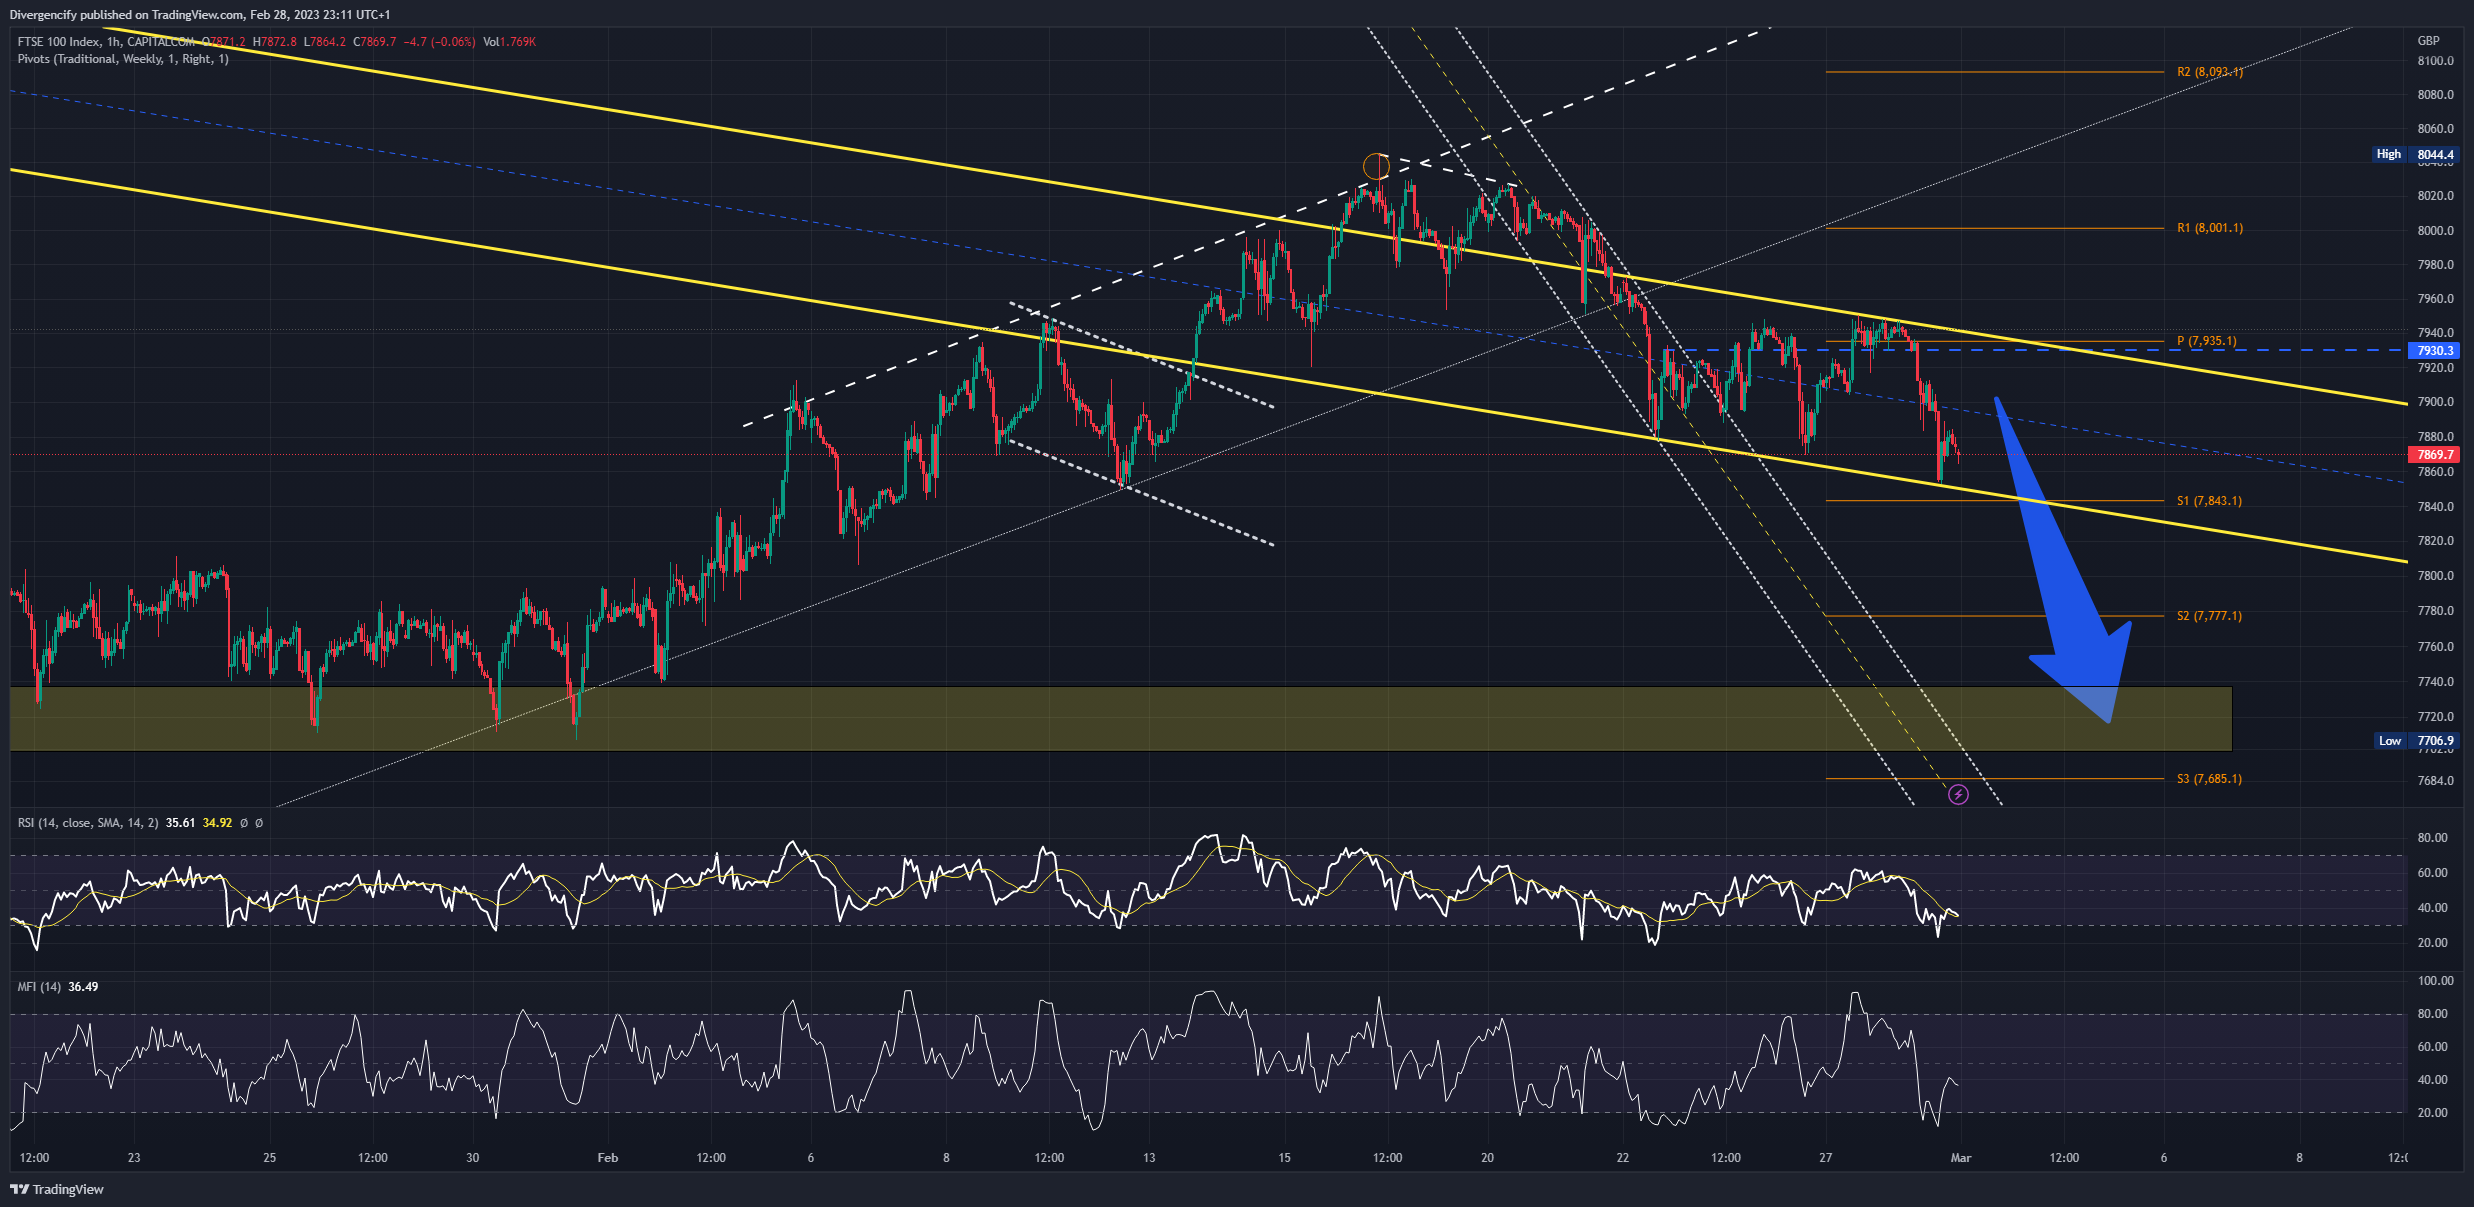Click the 7800.0 price axis label
The width and height of the screenshot is (2474, 1207).
[x=2435, y=576]
